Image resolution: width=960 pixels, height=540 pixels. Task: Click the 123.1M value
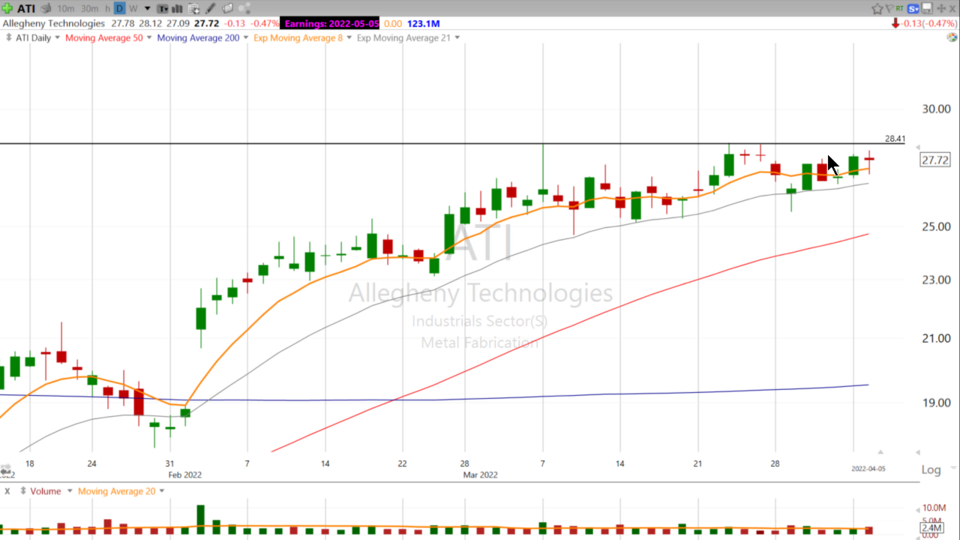click(x=423, y=23)
